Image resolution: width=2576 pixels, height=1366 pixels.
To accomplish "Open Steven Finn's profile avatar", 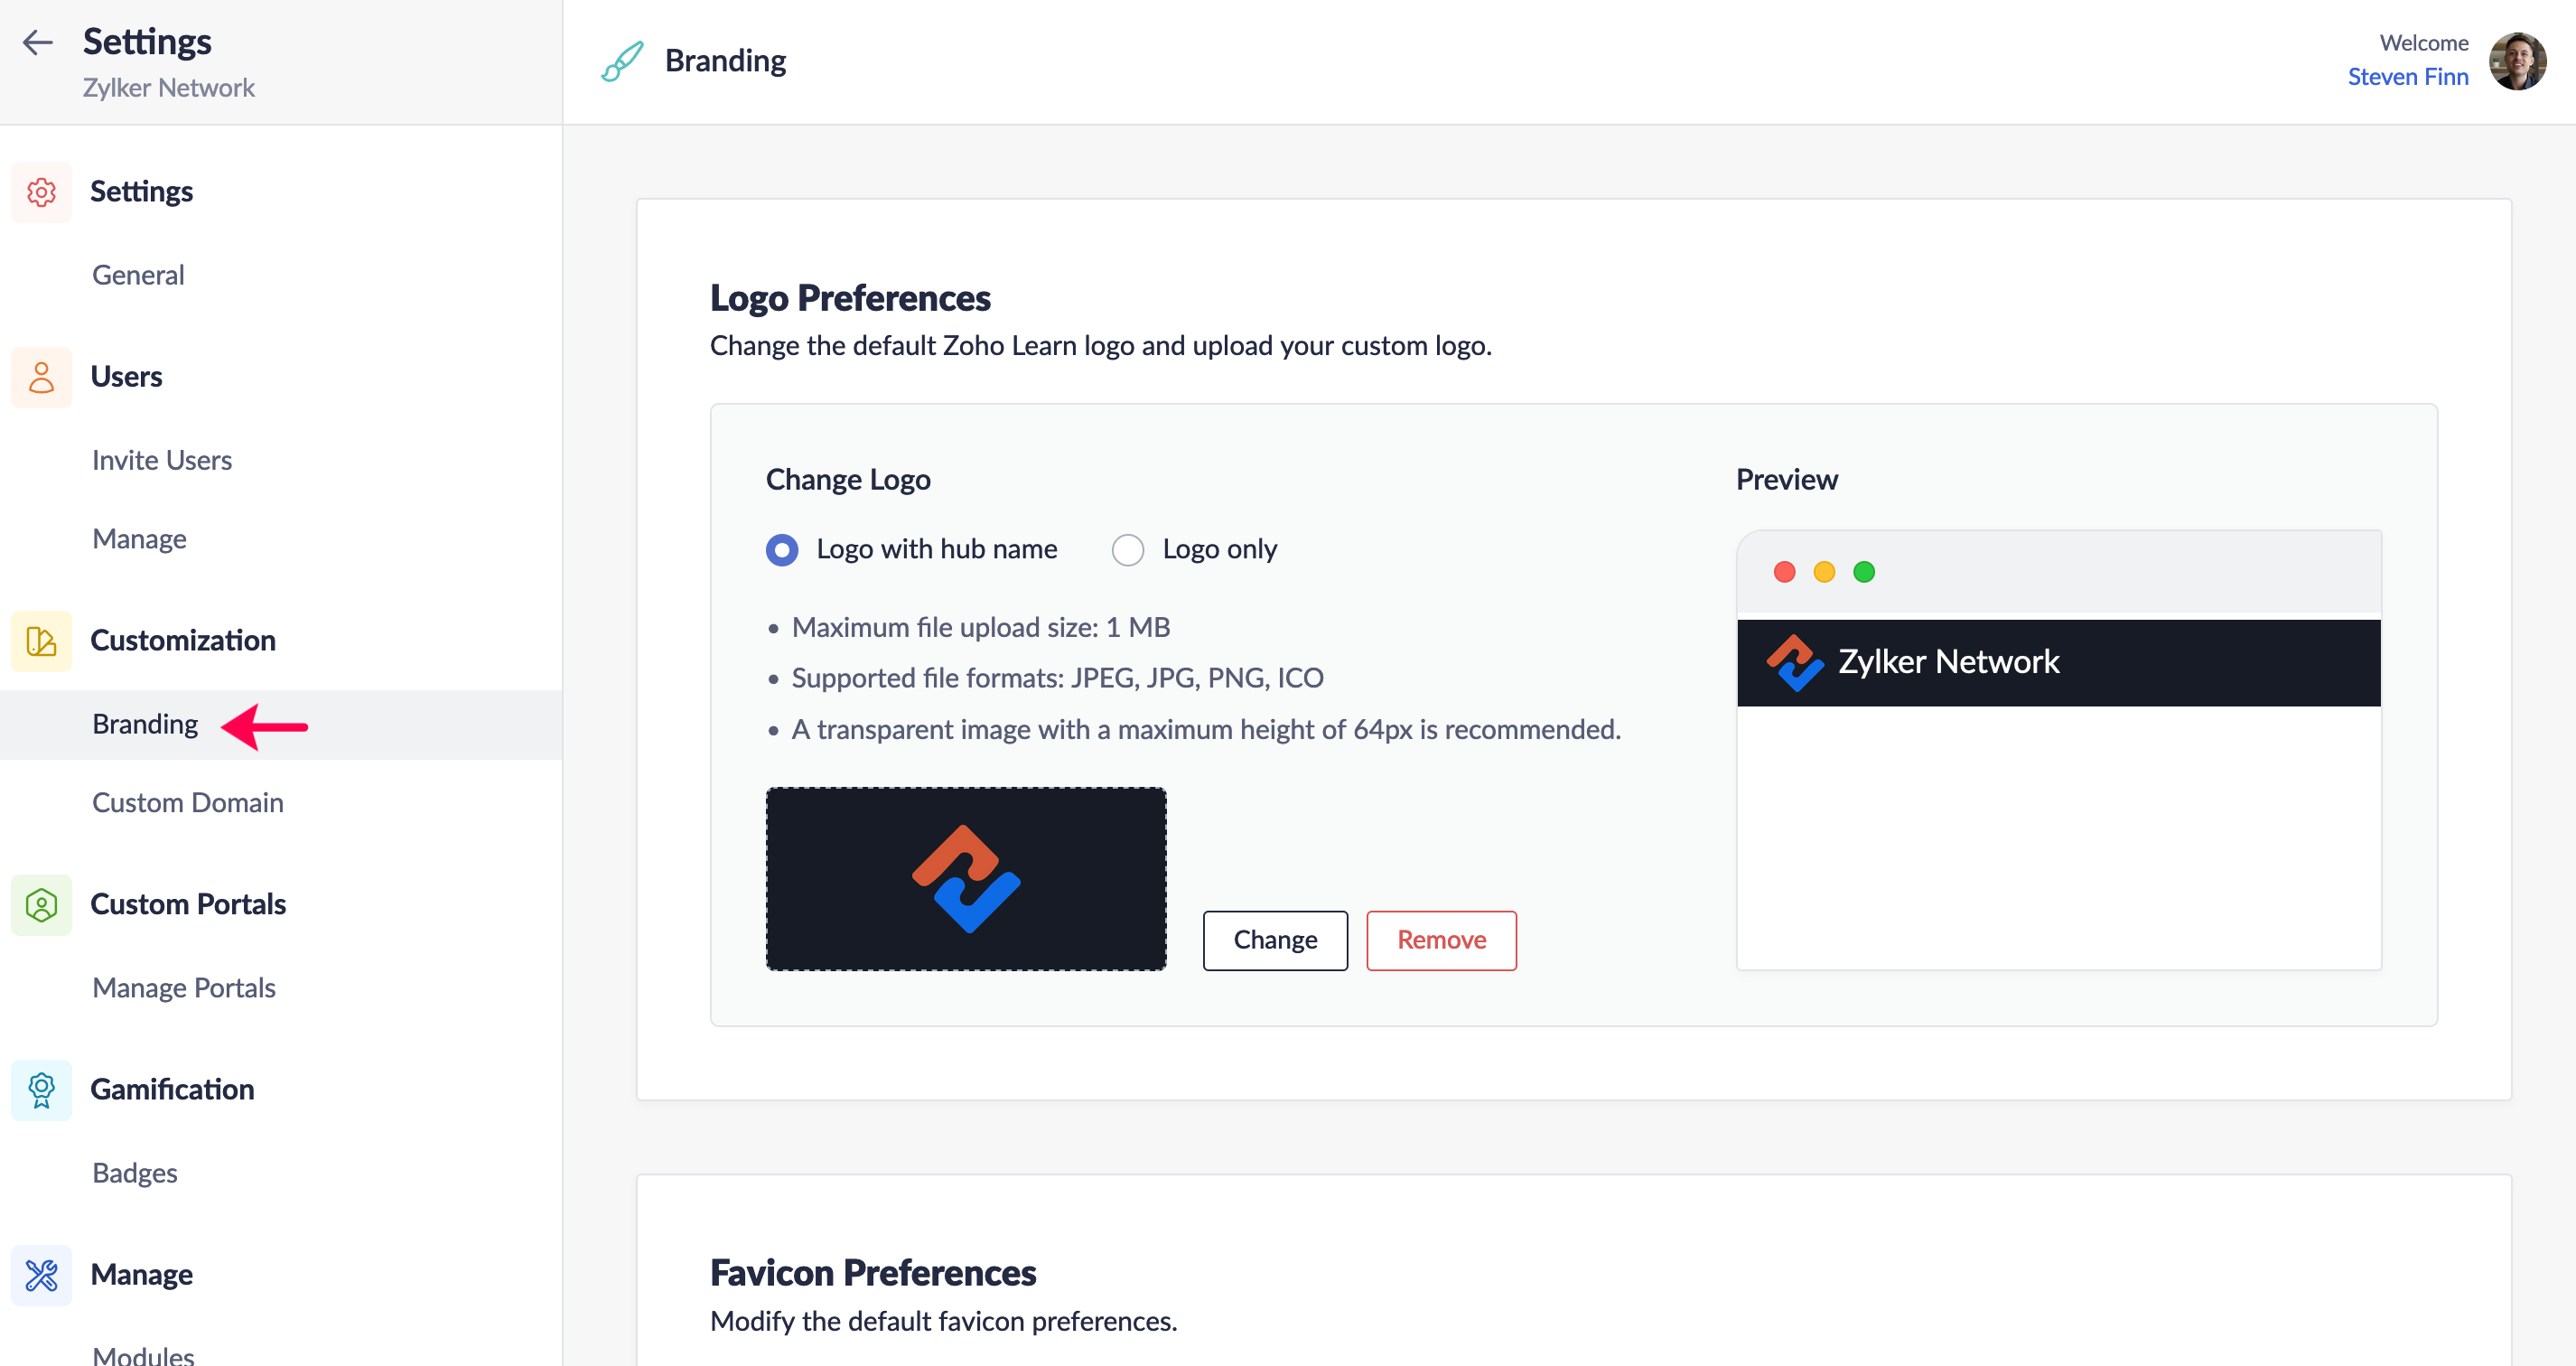I will click(x=2517, y=61).
